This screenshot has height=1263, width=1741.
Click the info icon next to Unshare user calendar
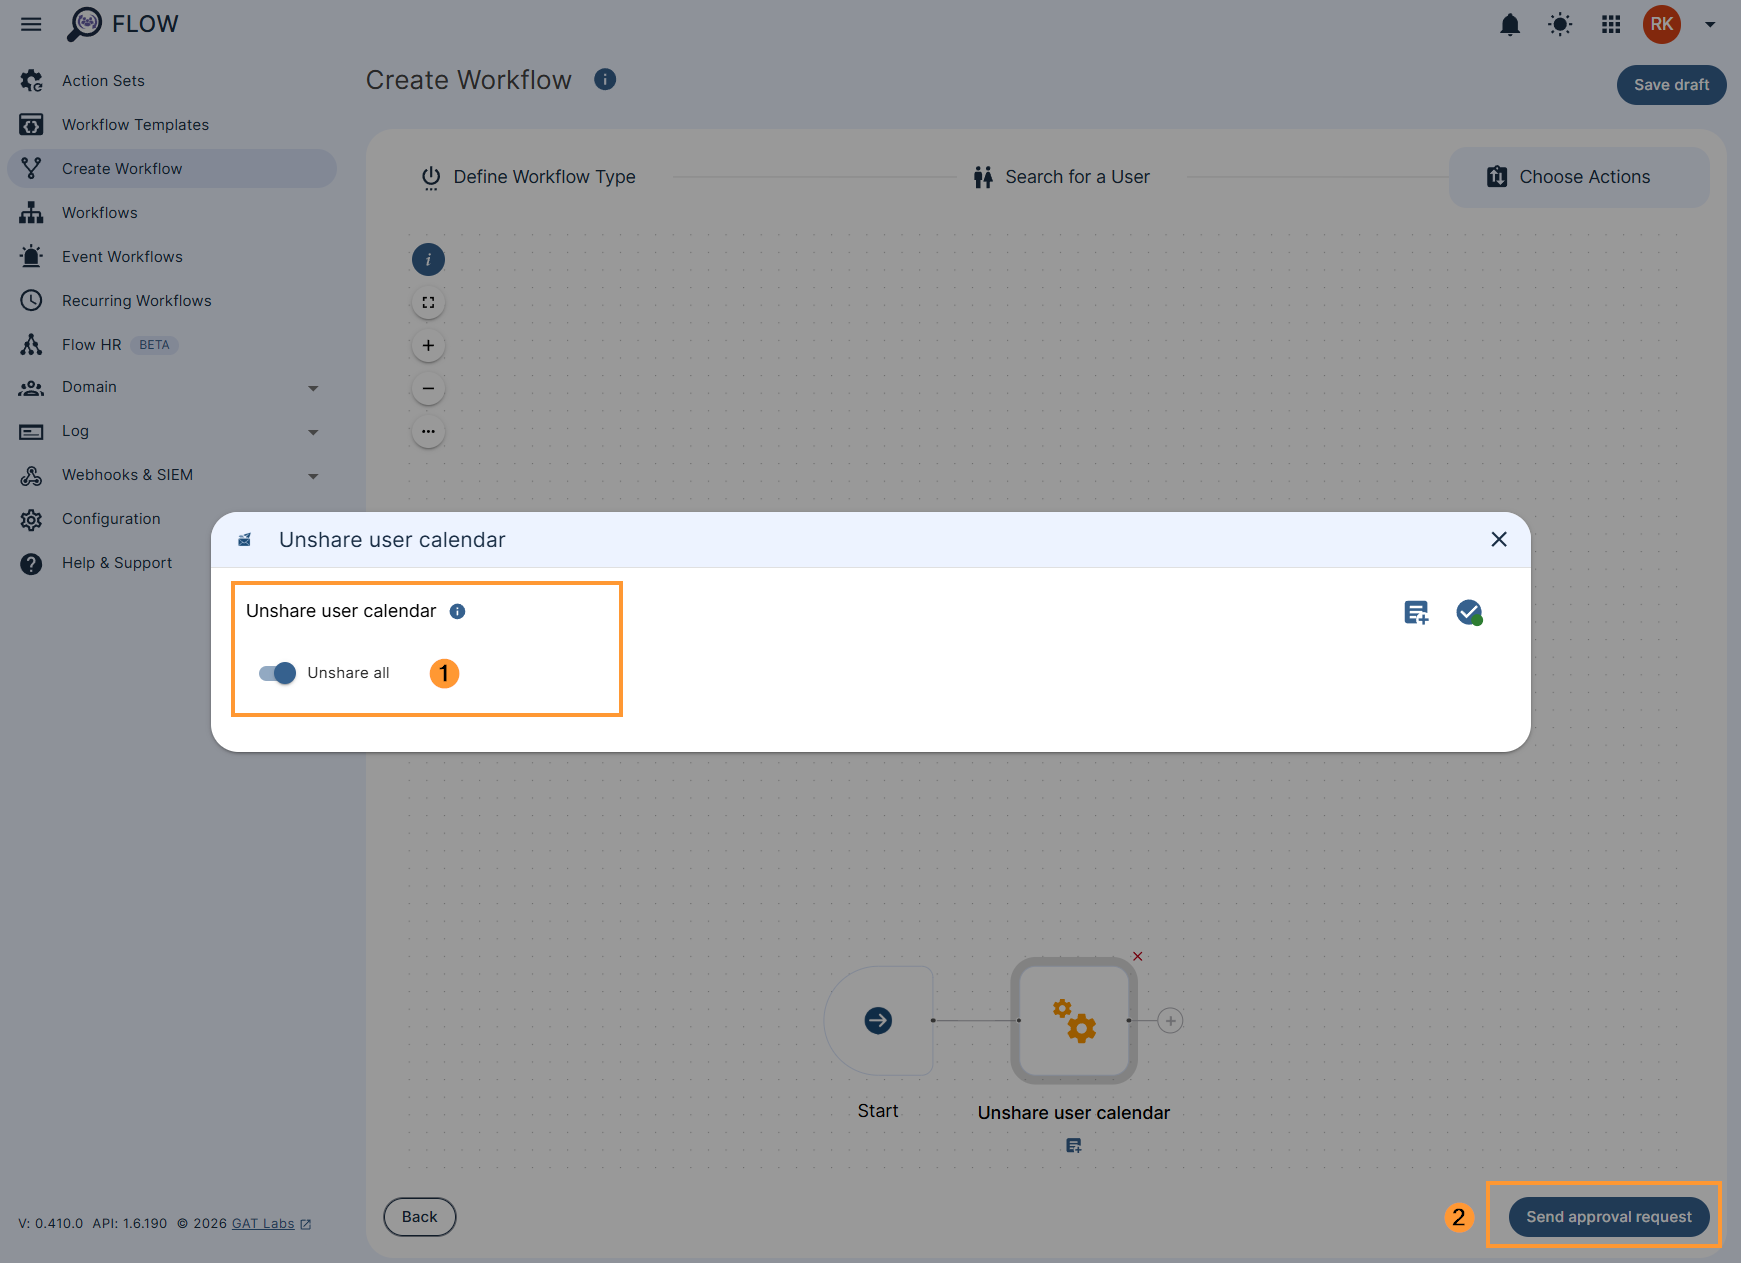458,611
